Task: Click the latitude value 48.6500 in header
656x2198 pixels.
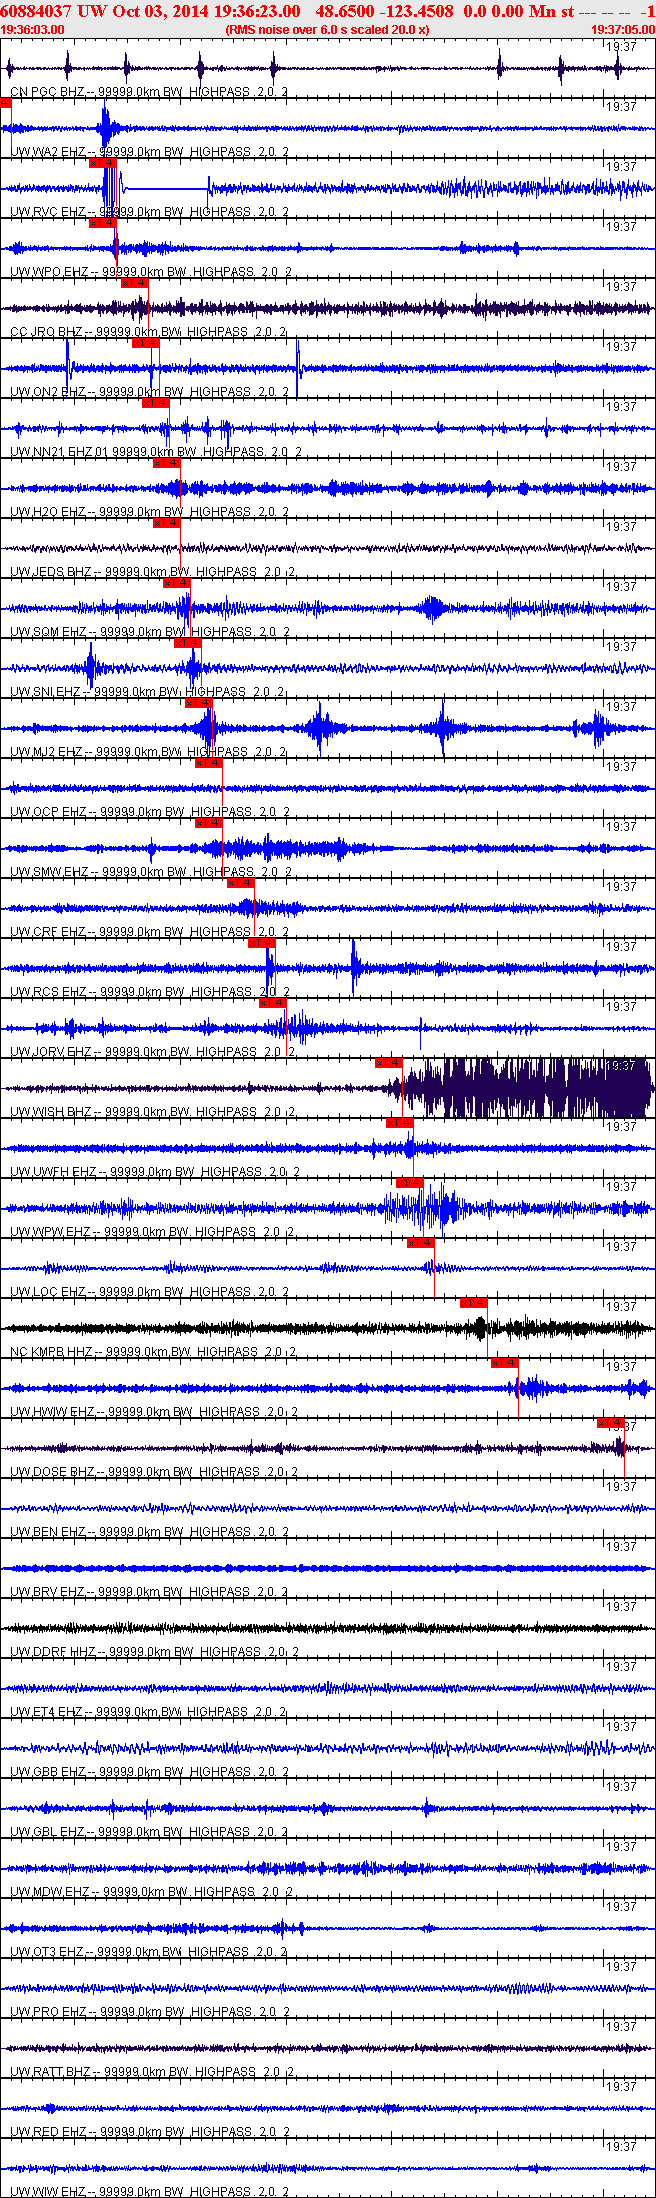Action: click(346, 11)
